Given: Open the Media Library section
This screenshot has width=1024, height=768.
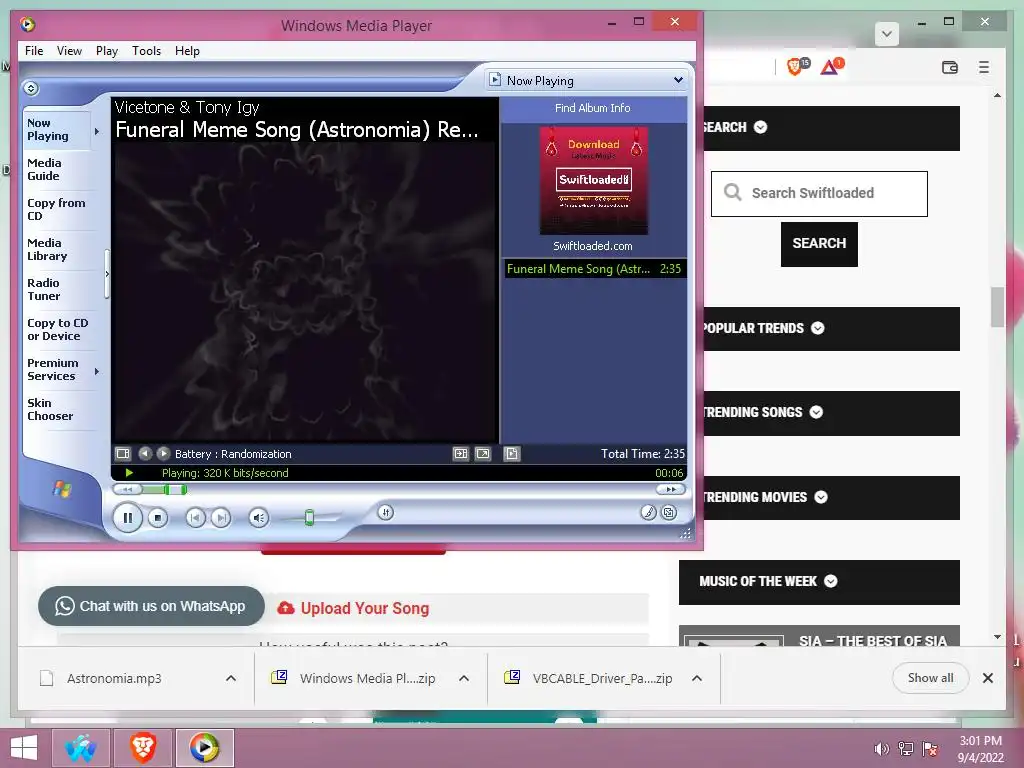Looking at the screenshot, I should pos(57,249).
